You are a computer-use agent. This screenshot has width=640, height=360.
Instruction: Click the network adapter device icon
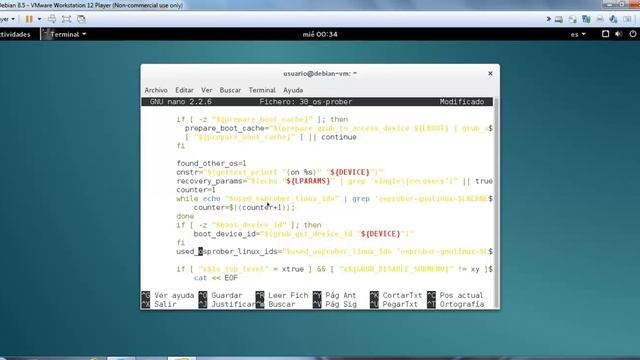click(x=586, y=19)
